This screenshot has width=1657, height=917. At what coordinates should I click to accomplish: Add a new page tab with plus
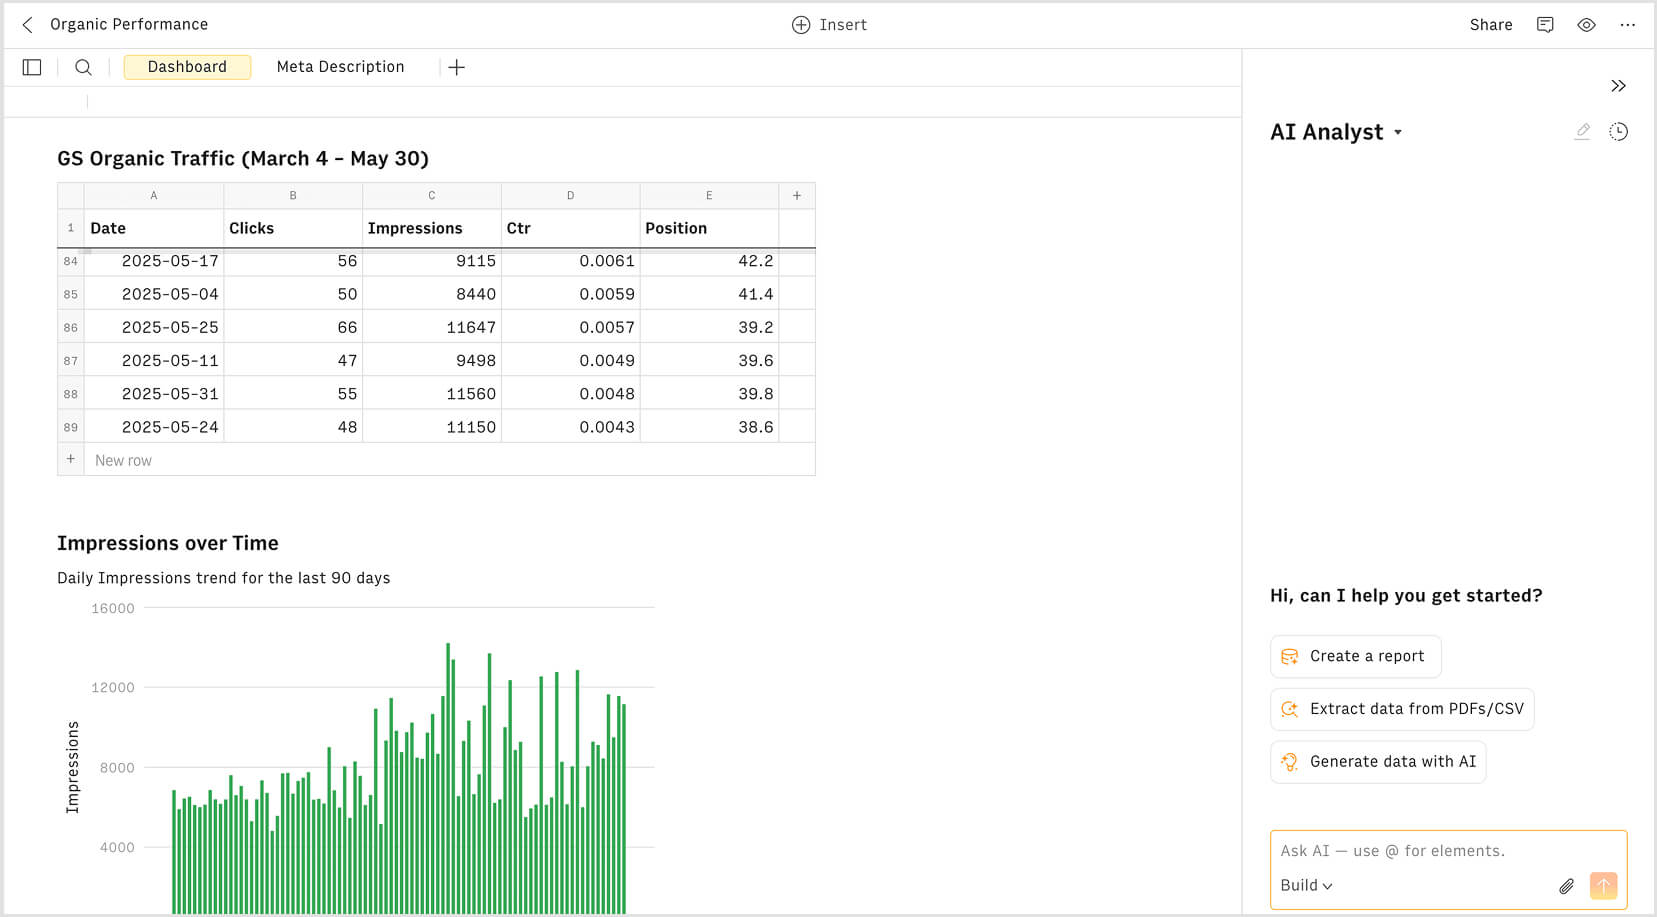tap(456, 67)
